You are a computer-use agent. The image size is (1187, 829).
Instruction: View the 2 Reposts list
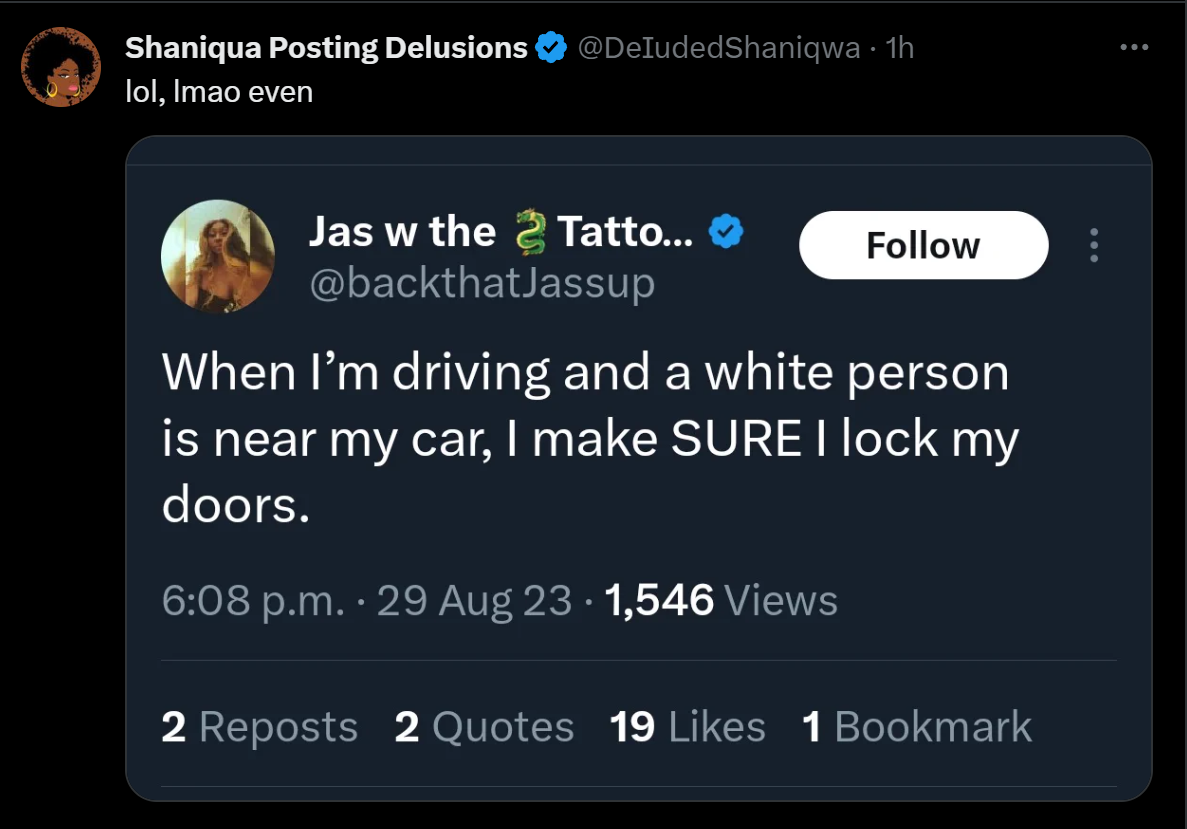259,727
